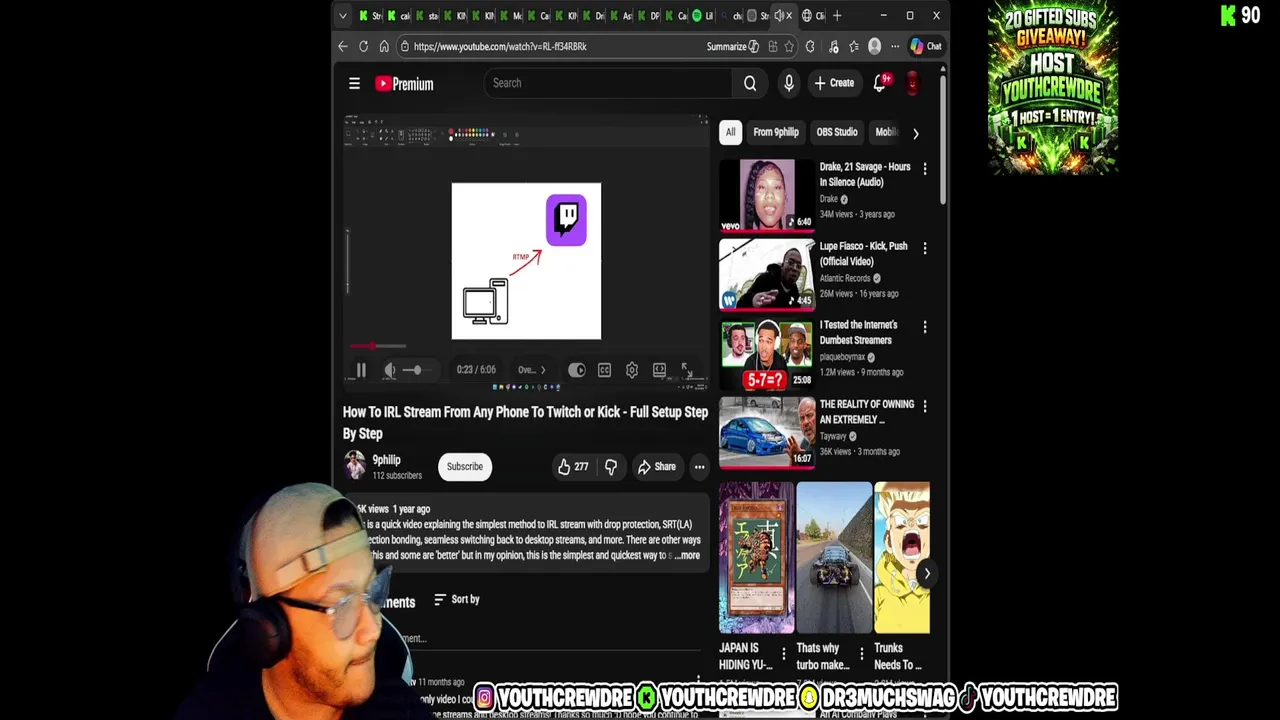Viewport: 1280px width, 720px height.
Task: Open the YouTube hamburger guide menu
Action: pos(354,84)
